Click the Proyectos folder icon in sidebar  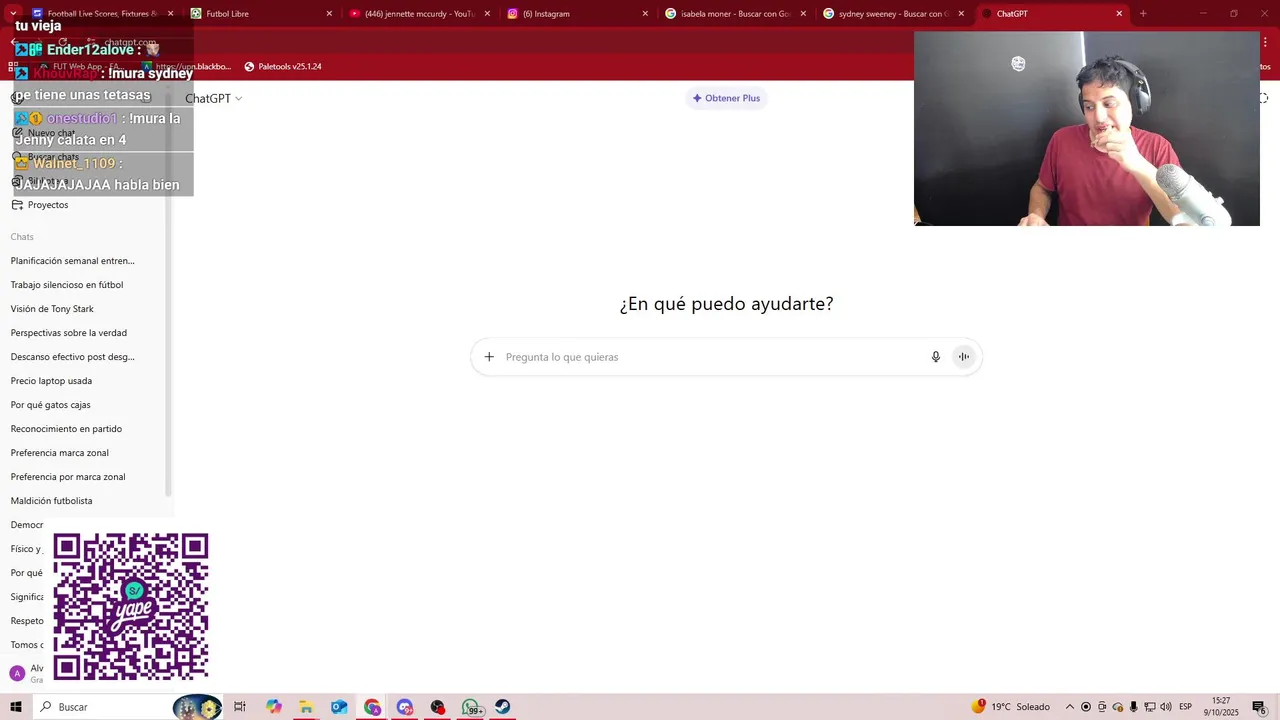pos(17,205)
